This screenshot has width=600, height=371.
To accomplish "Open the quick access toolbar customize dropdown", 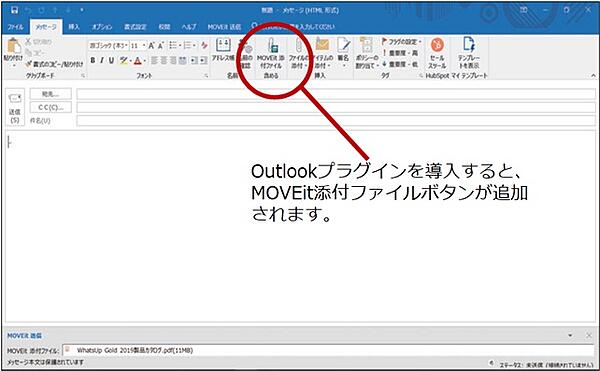I will (82, 10).
